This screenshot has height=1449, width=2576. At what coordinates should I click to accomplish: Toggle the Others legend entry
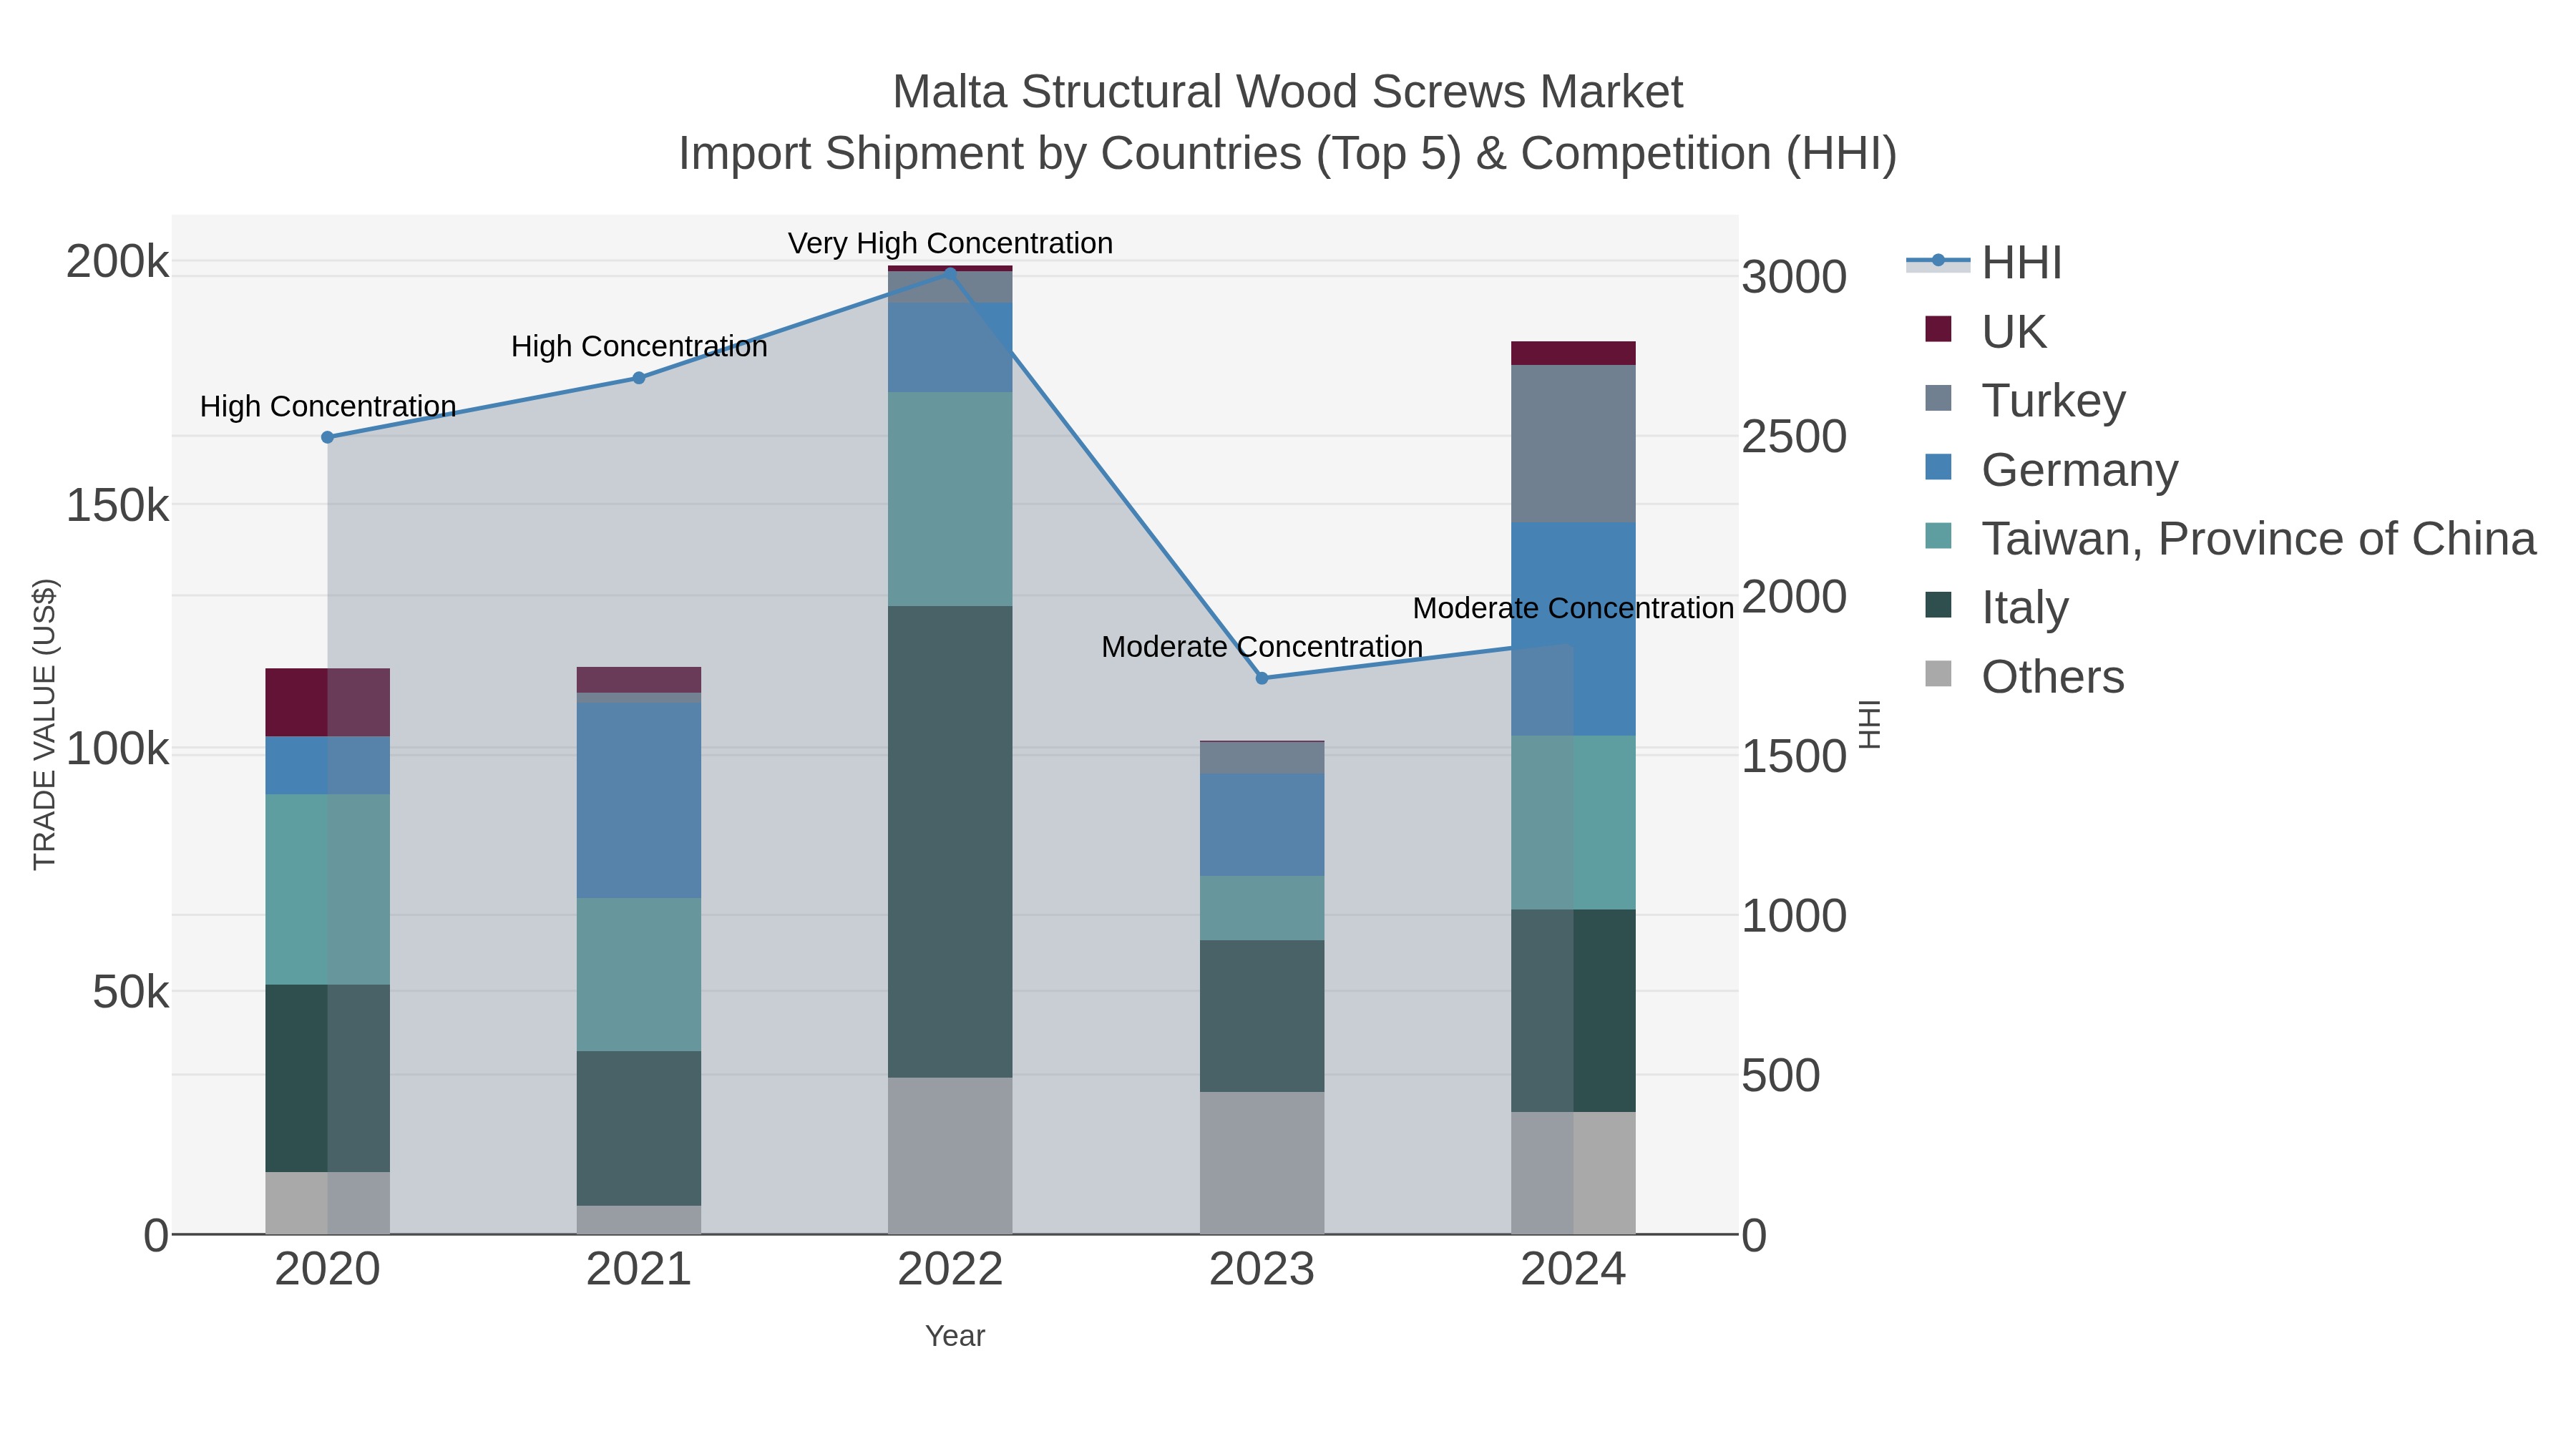[2024, 676]
